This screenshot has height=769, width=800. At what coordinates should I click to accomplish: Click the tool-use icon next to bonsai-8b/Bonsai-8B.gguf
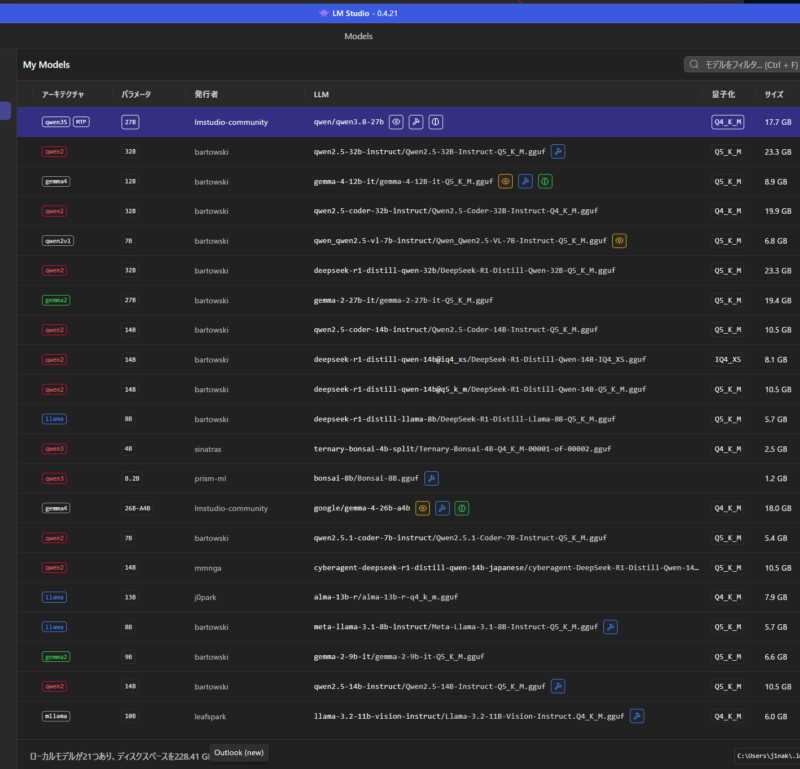coord(431,478)
